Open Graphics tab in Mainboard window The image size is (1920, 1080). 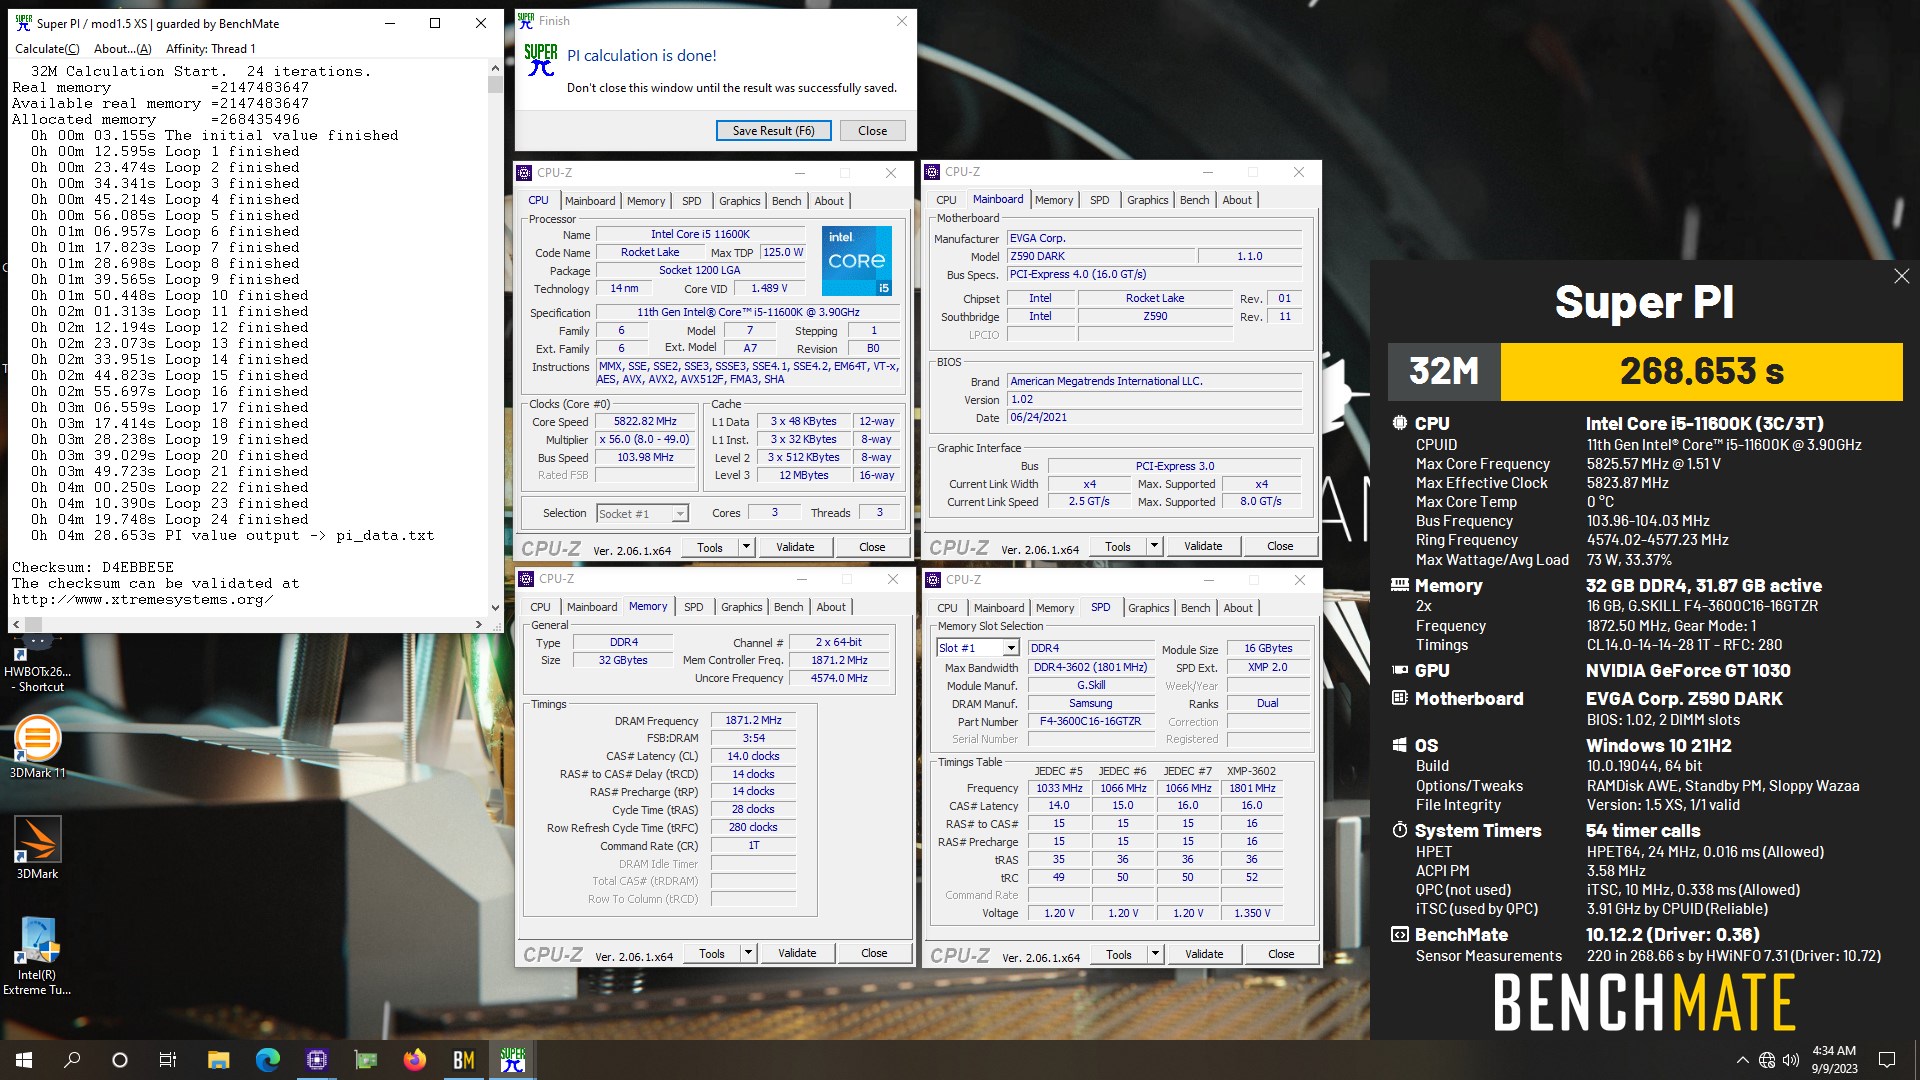[1147, 200]
